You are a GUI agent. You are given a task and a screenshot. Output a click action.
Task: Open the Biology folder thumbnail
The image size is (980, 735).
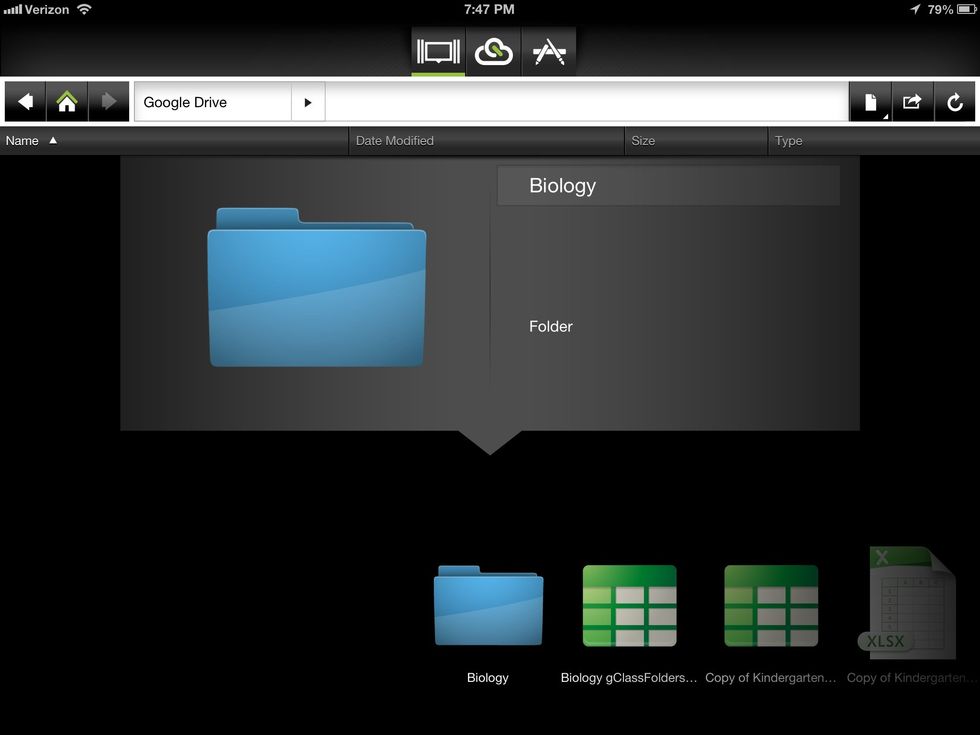(488, 606)
